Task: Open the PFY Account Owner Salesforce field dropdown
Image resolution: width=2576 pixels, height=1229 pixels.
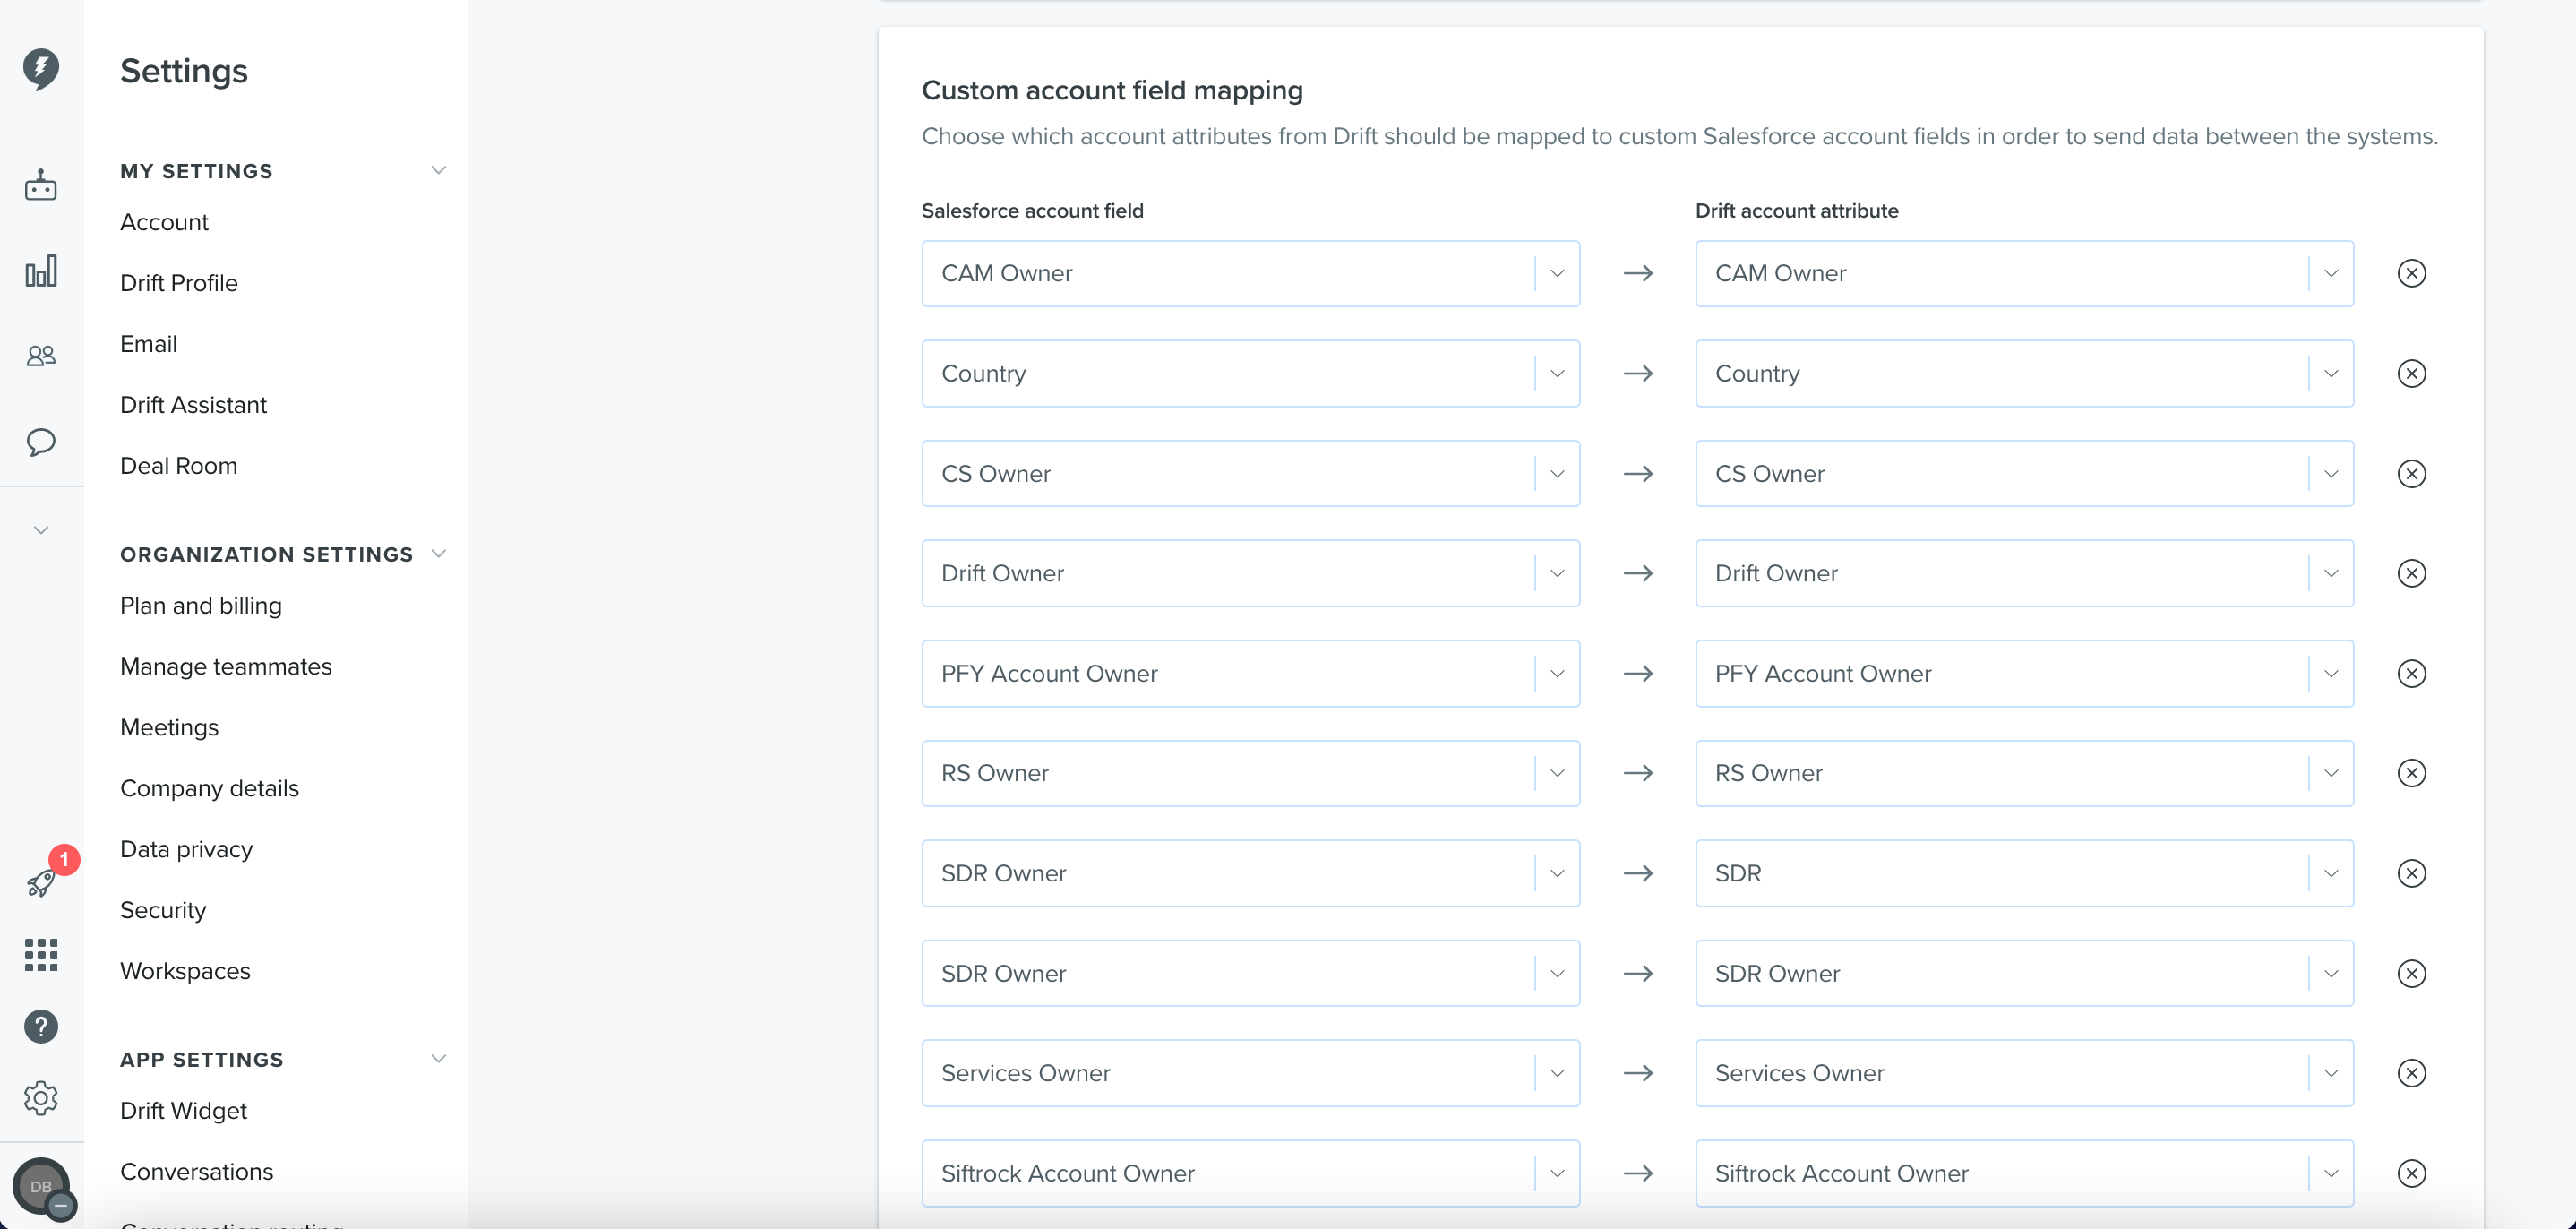Action: (x=1250, y=673)
